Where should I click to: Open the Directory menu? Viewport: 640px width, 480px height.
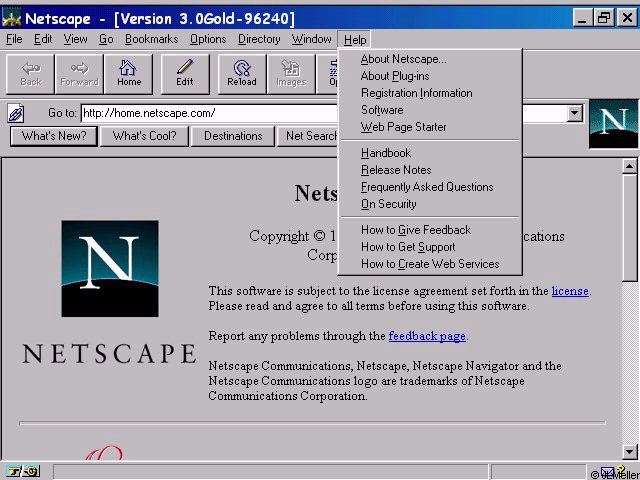coord(259,39)
